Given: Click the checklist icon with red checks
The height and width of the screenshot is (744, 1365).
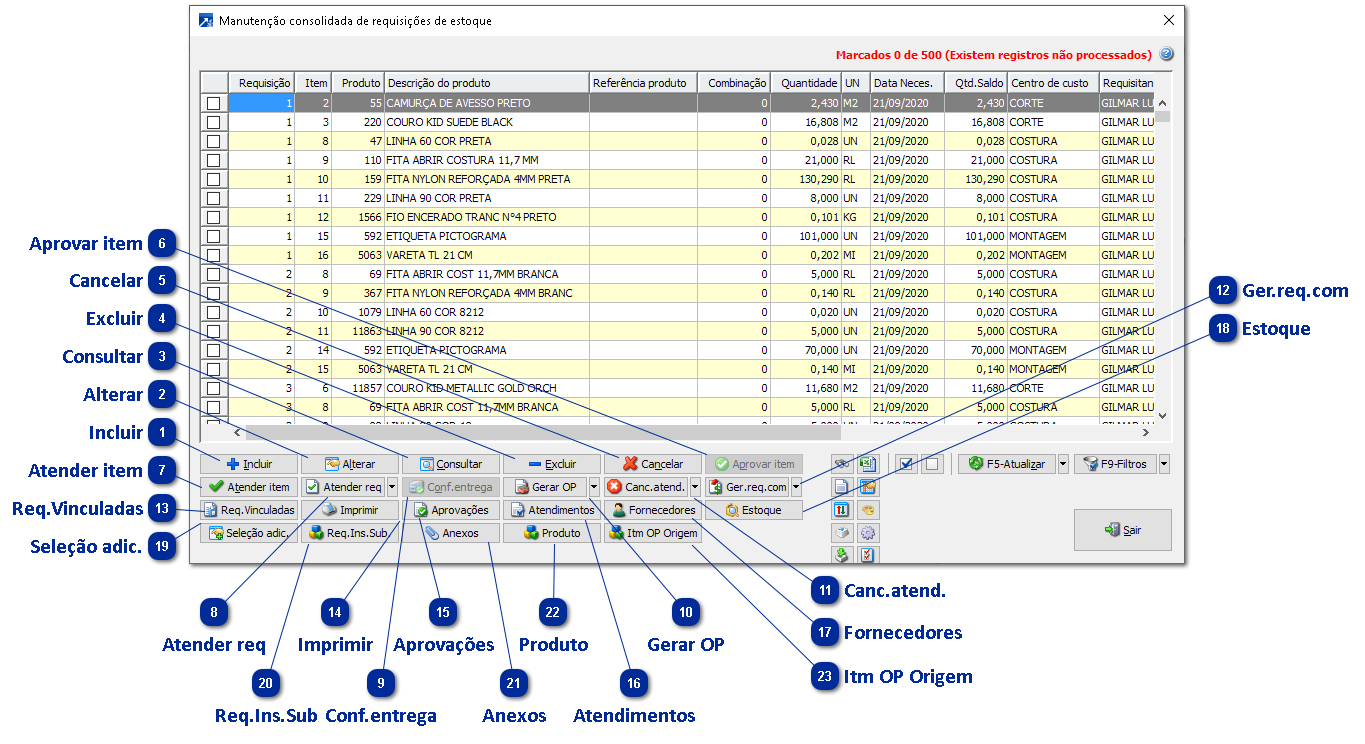Looking at the screenshot, I should [x=867, y=555].
